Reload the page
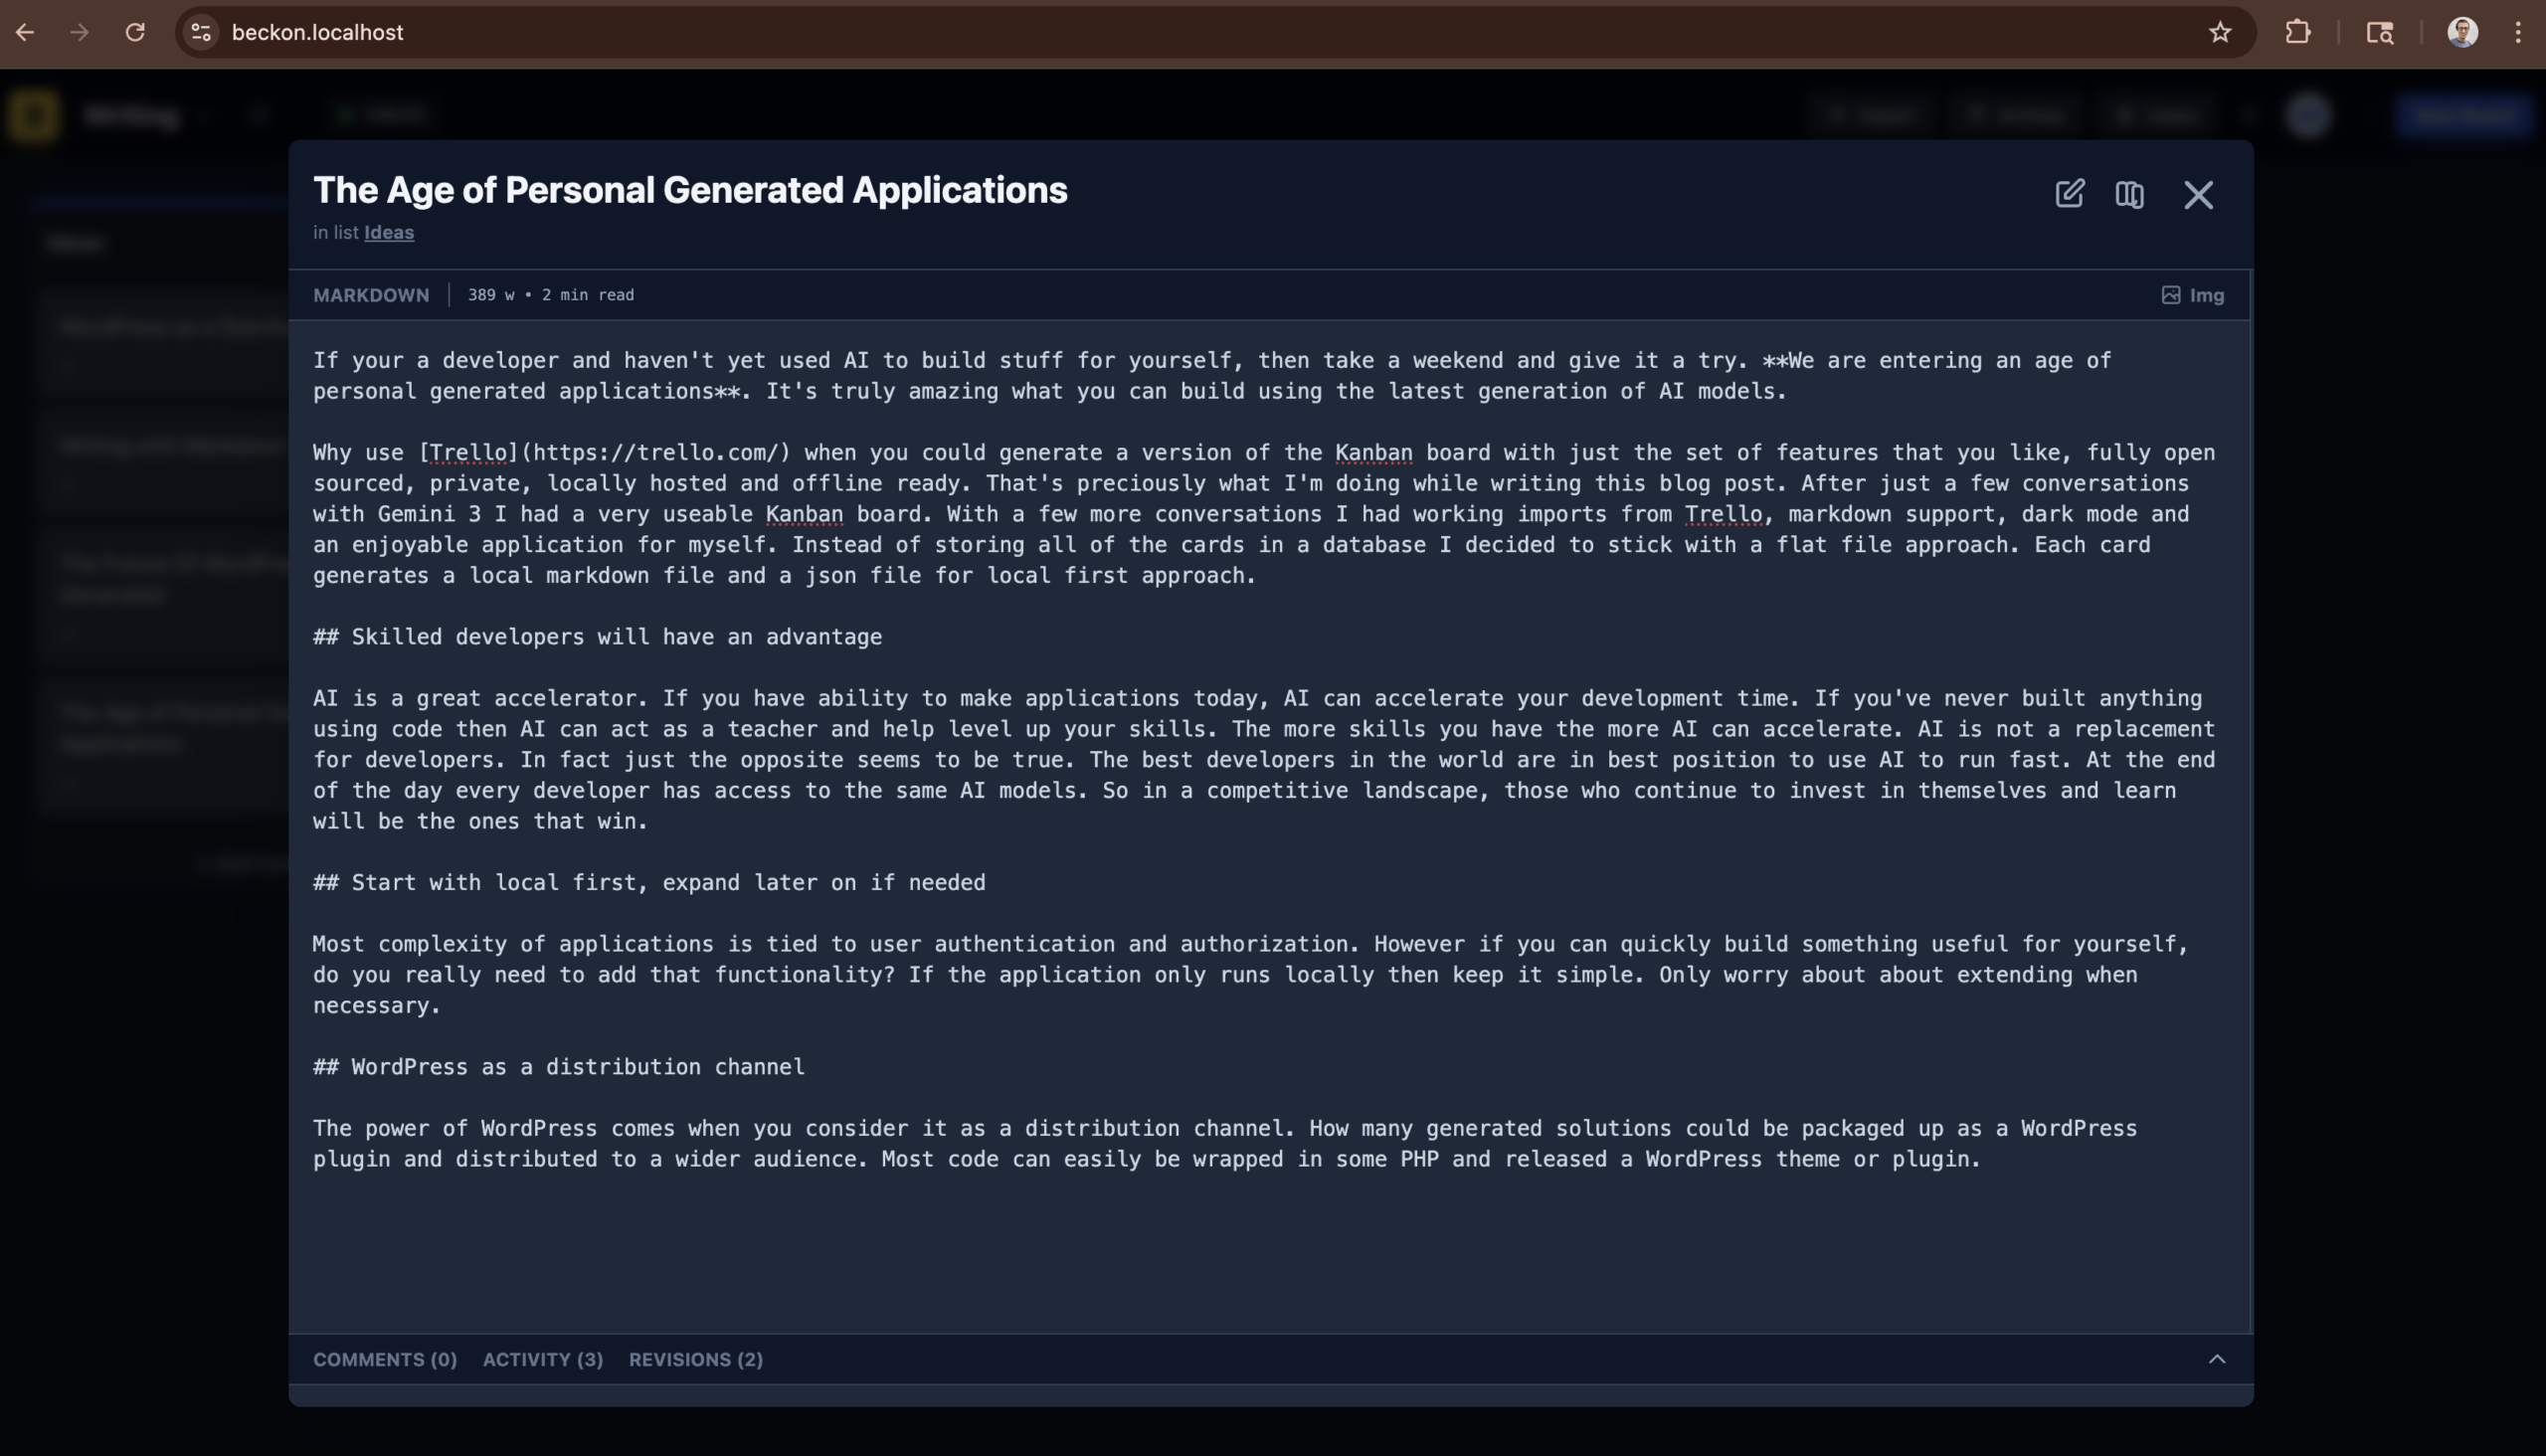The image size is (2546, 1456). pos(135,33)
